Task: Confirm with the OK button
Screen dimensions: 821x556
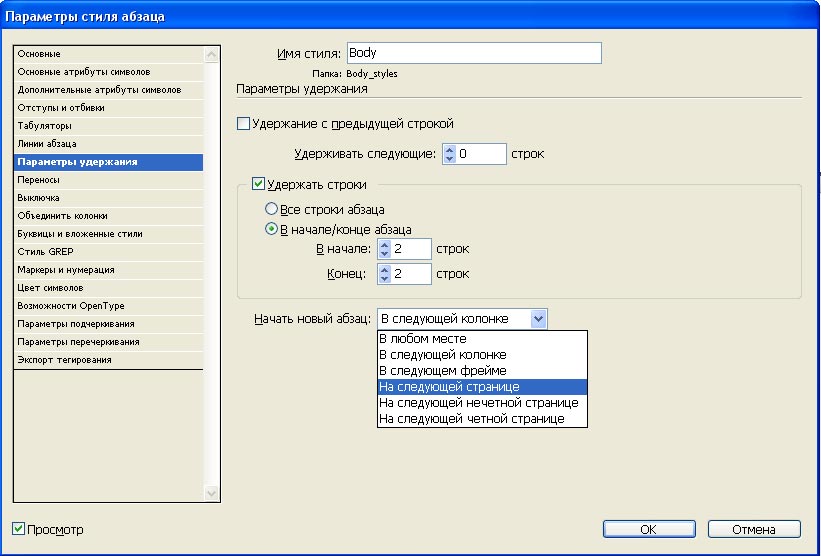Action: tap(649, 529)
